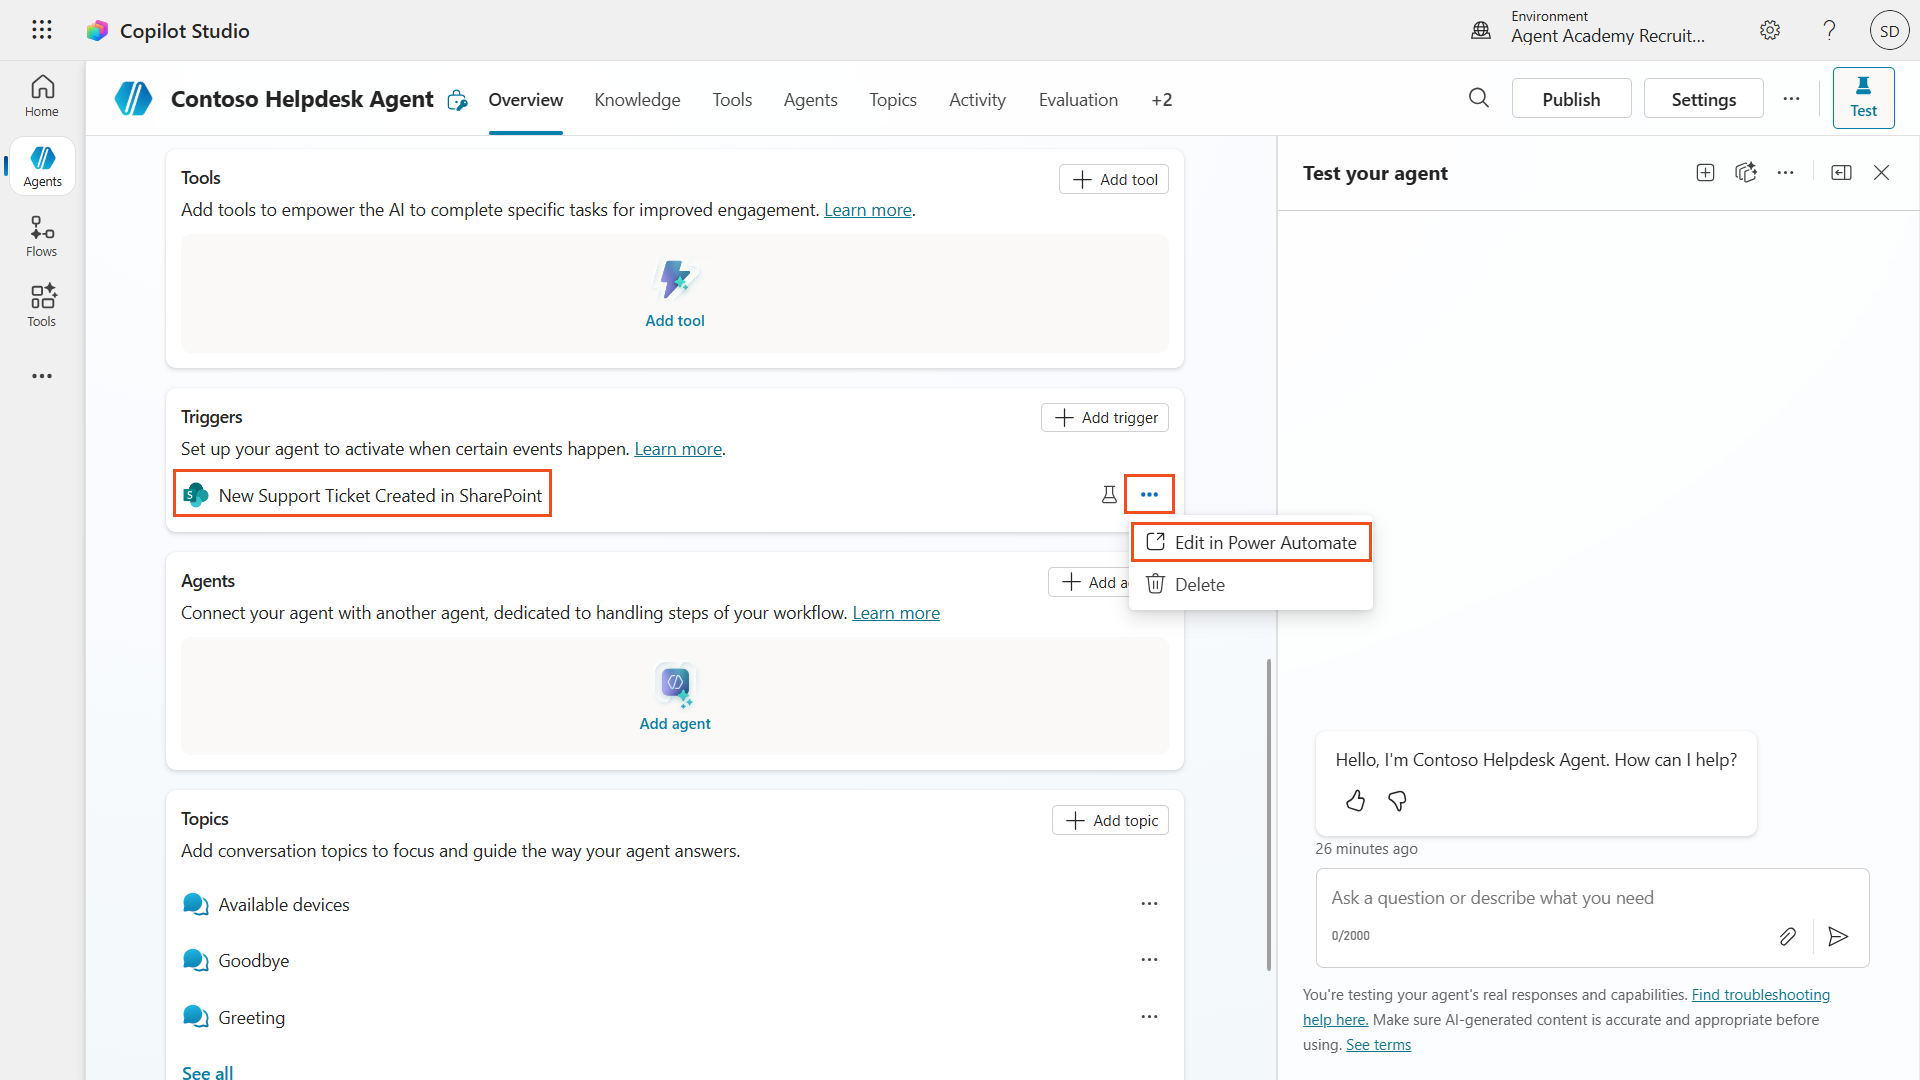The height and width of the screenshot is (1080, 1920).
Task: Open the Flows section from the sidebar
Action: tap(41, 236)
